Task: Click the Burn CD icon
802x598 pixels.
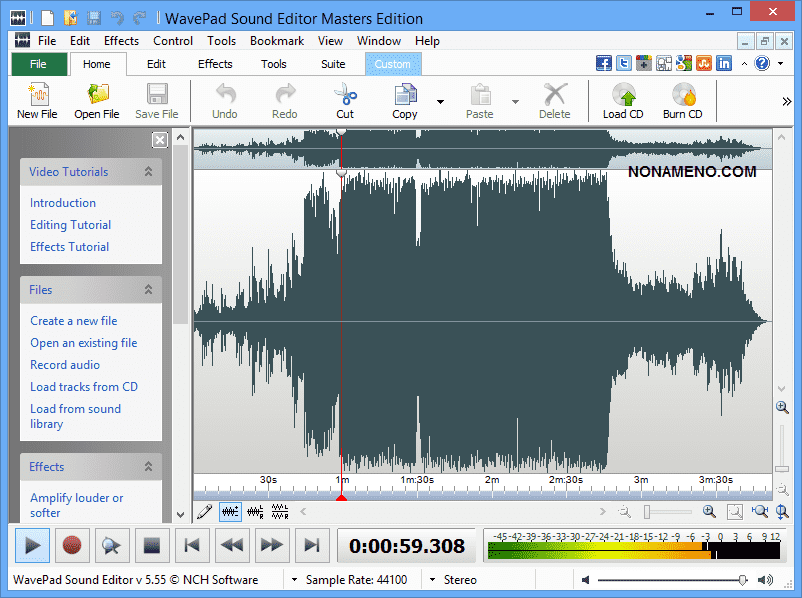Action: (x=683, y=96)
